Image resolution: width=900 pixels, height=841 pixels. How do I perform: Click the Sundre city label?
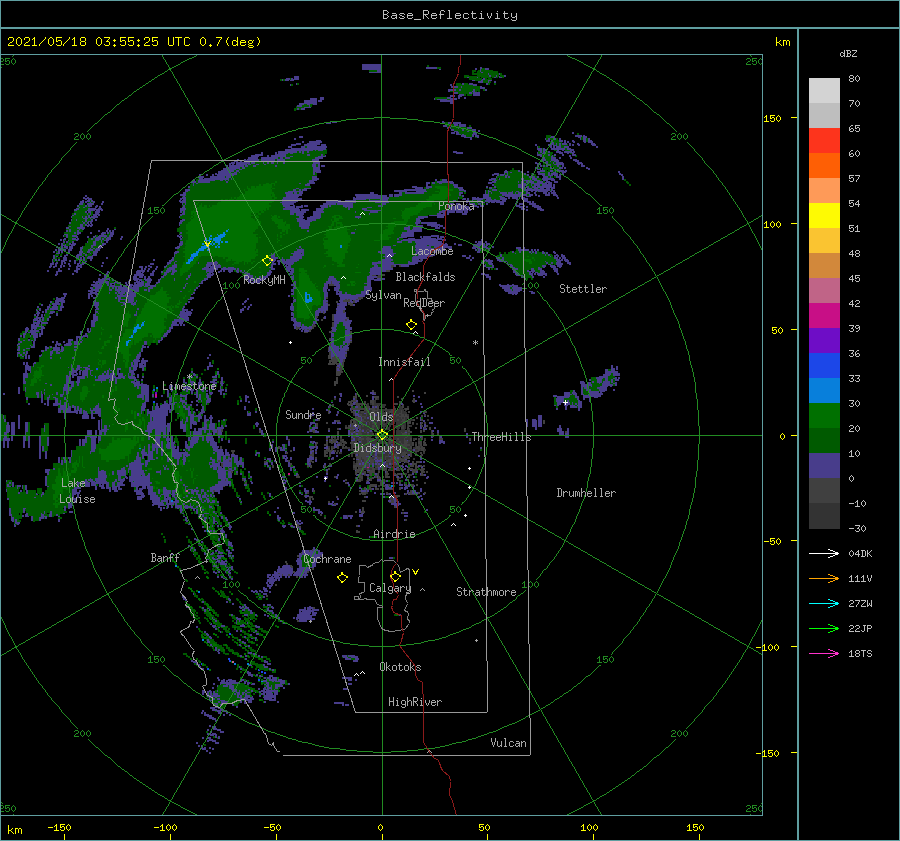point(303,414)
